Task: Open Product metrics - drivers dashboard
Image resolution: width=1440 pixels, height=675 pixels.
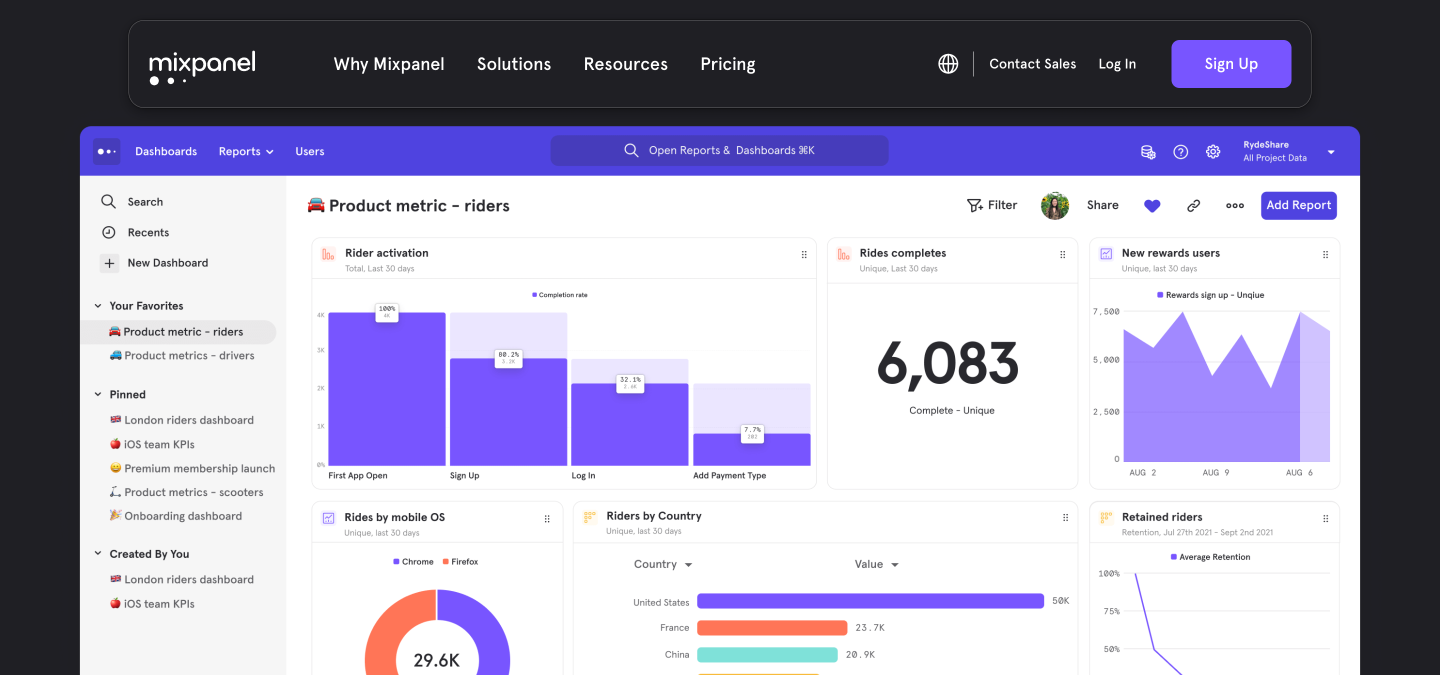Action: (x=182, y=356)
